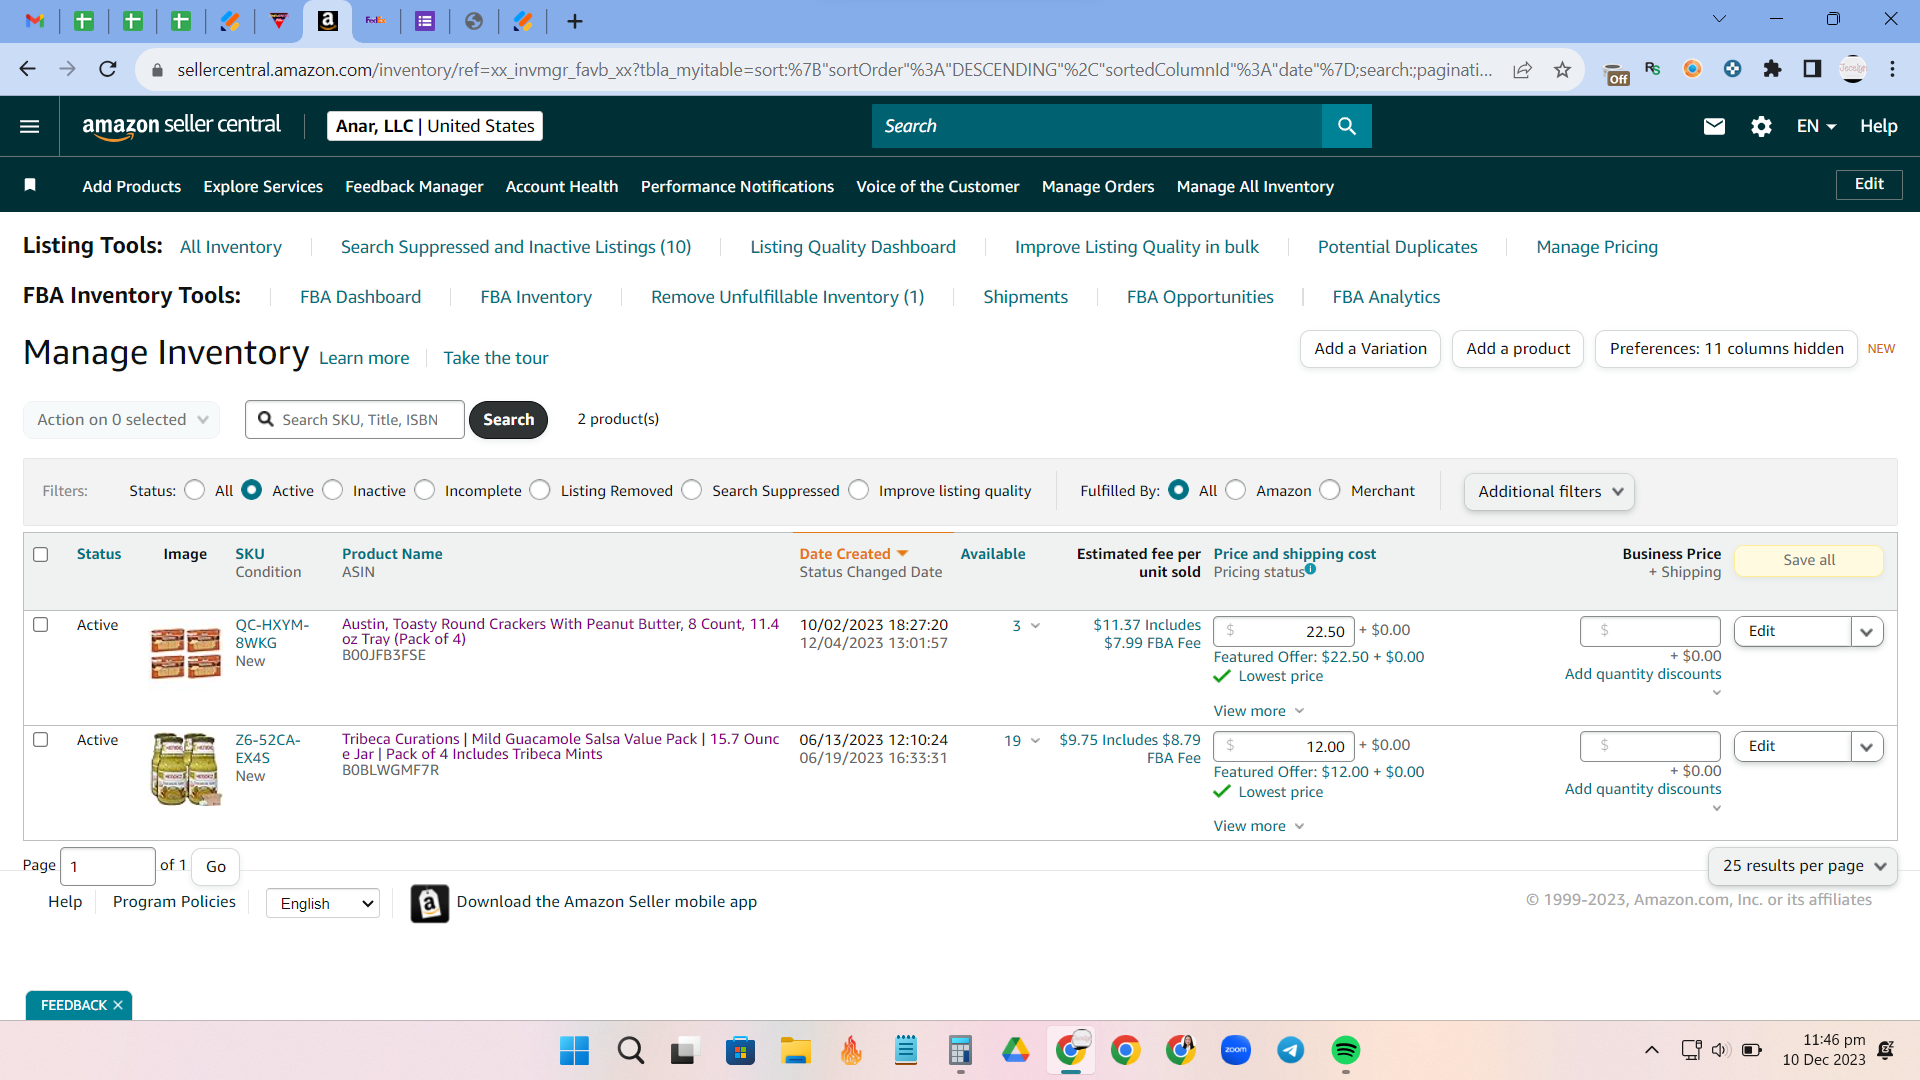Select Fulfilled By Merchant radio button

[1330, 490]
